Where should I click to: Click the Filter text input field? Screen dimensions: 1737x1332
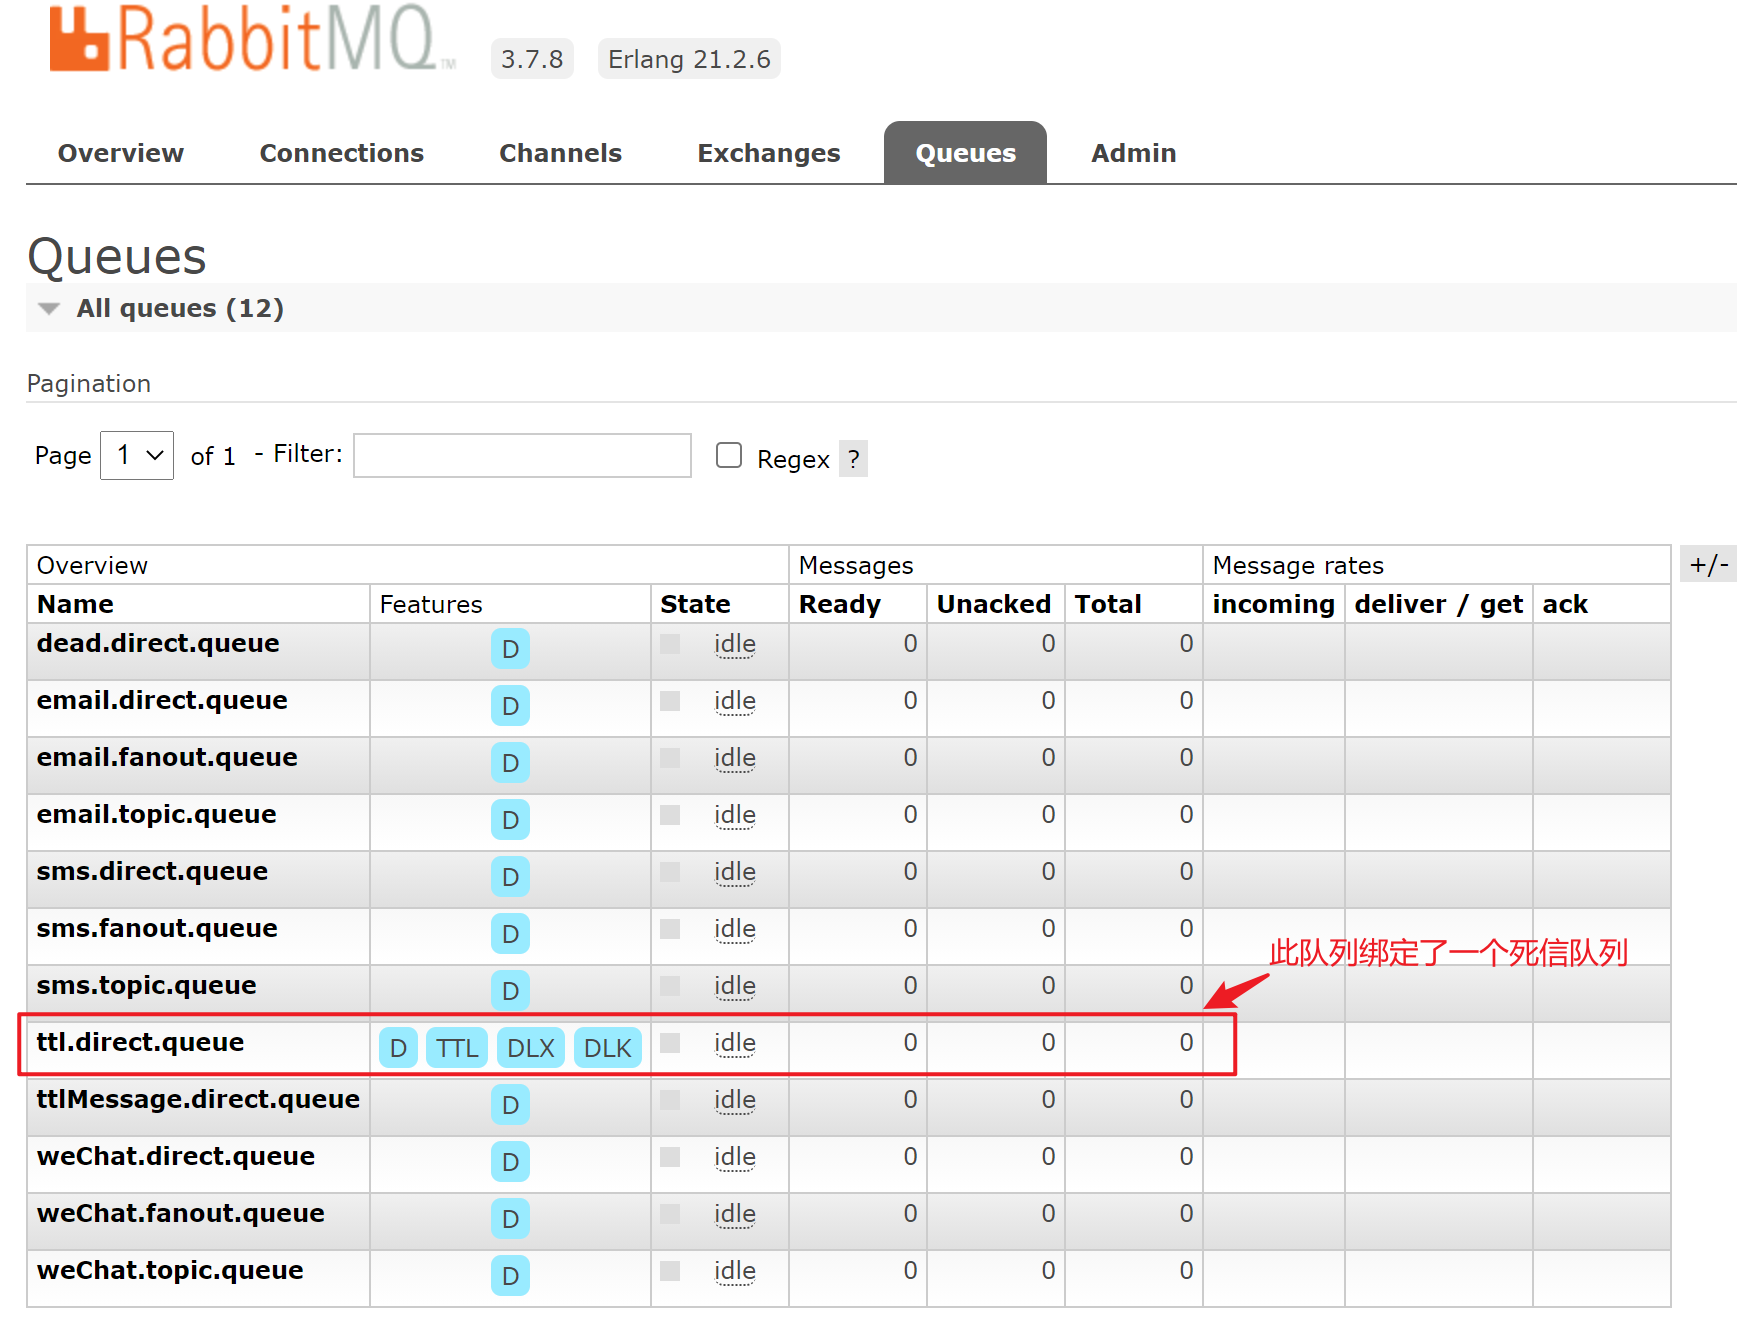522,456
